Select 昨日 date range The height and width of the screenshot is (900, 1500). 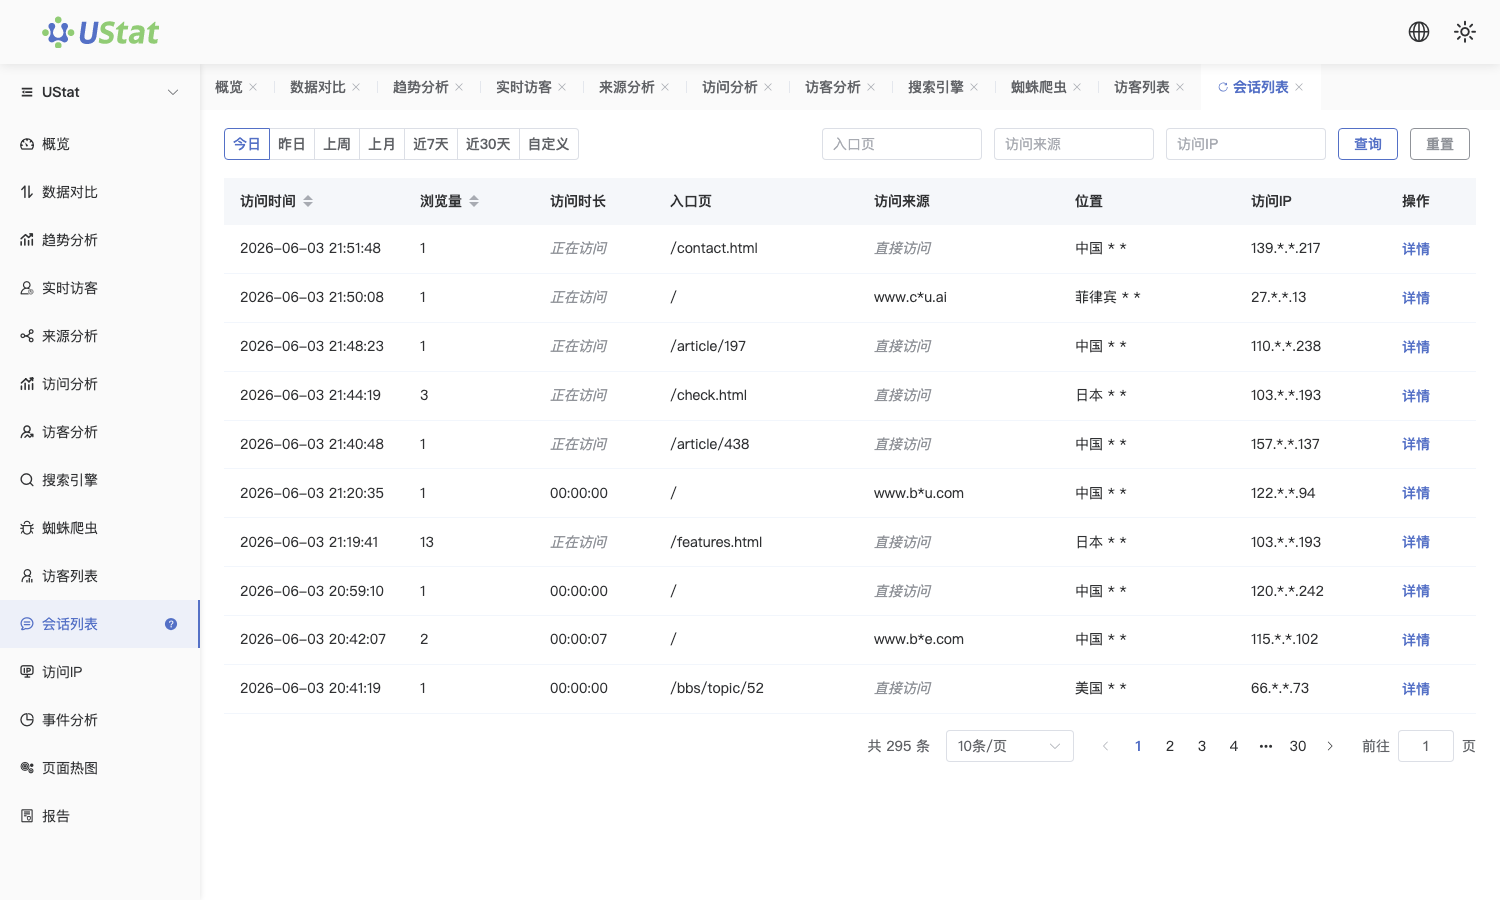(292, 144)
